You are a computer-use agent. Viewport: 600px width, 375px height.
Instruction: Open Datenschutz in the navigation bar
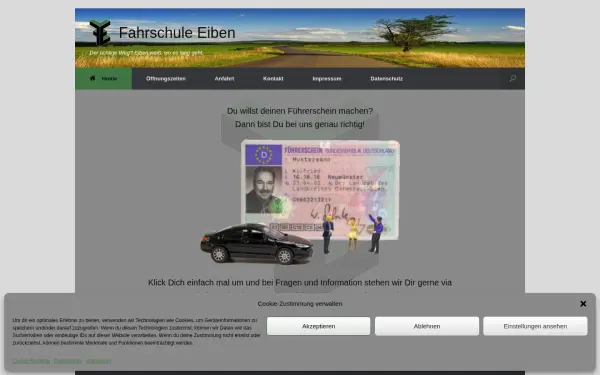click(386, 78)
